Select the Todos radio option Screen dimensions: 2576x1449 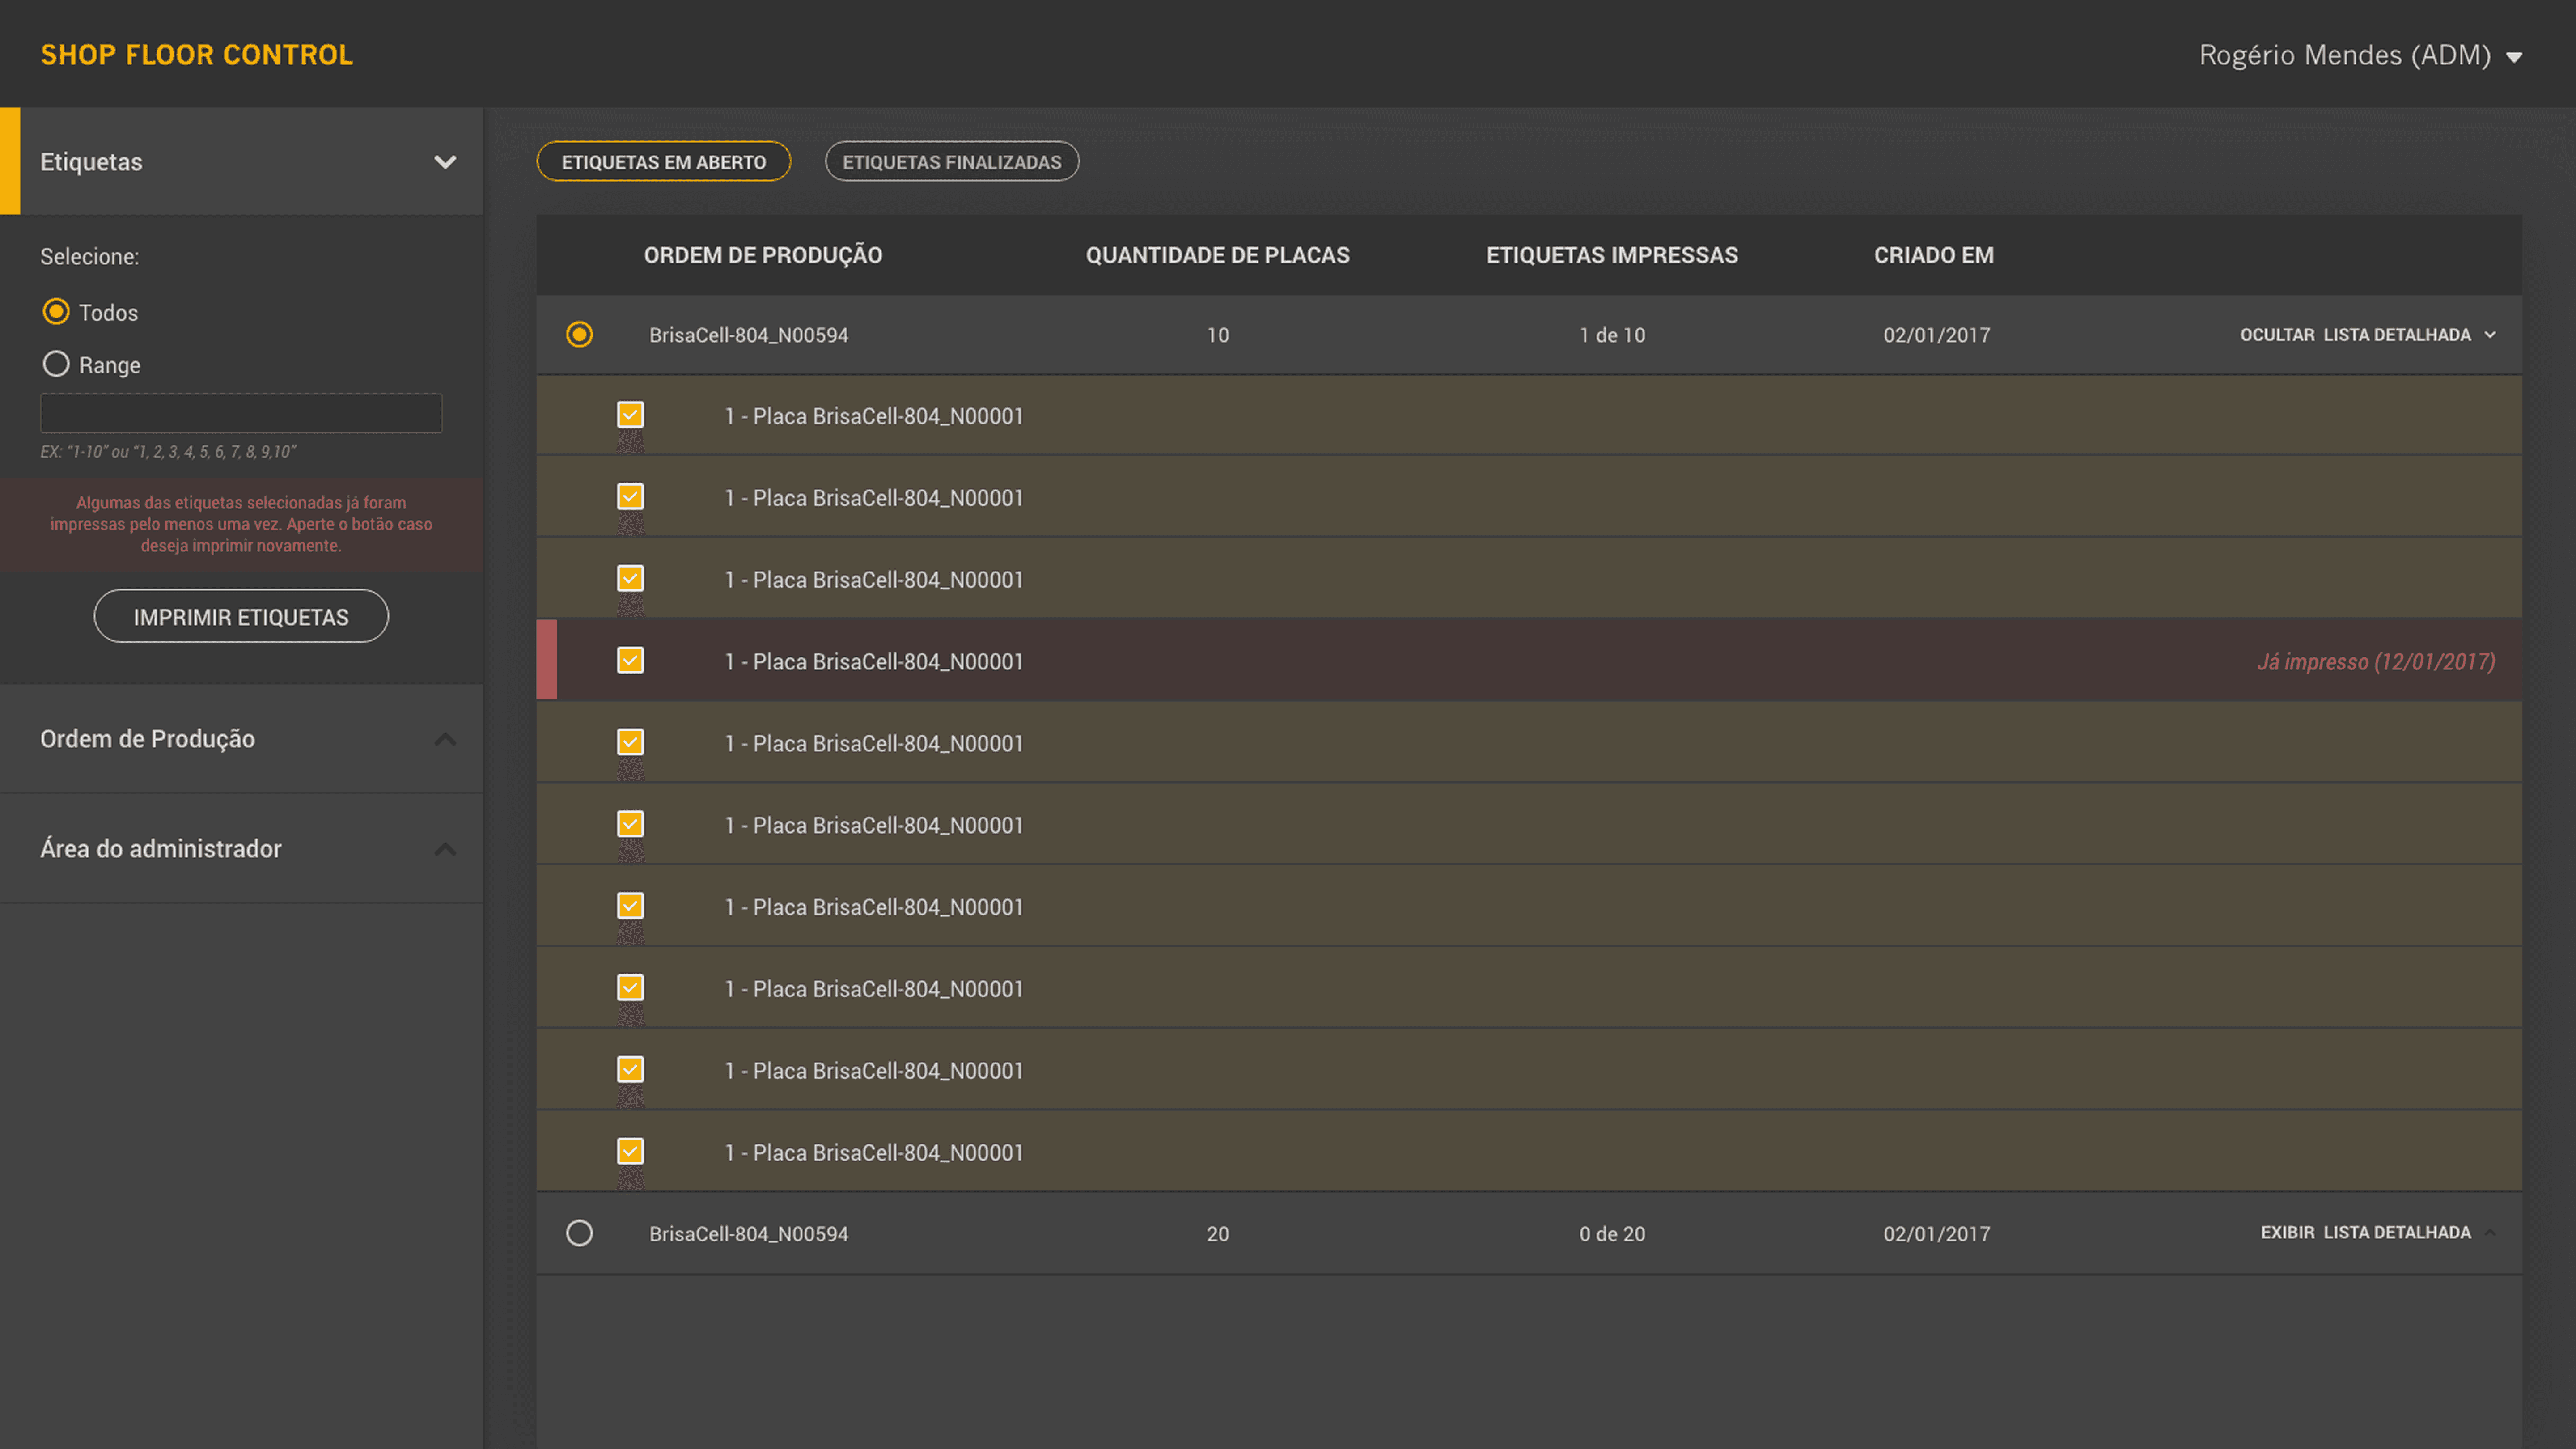tap(56, 312)
